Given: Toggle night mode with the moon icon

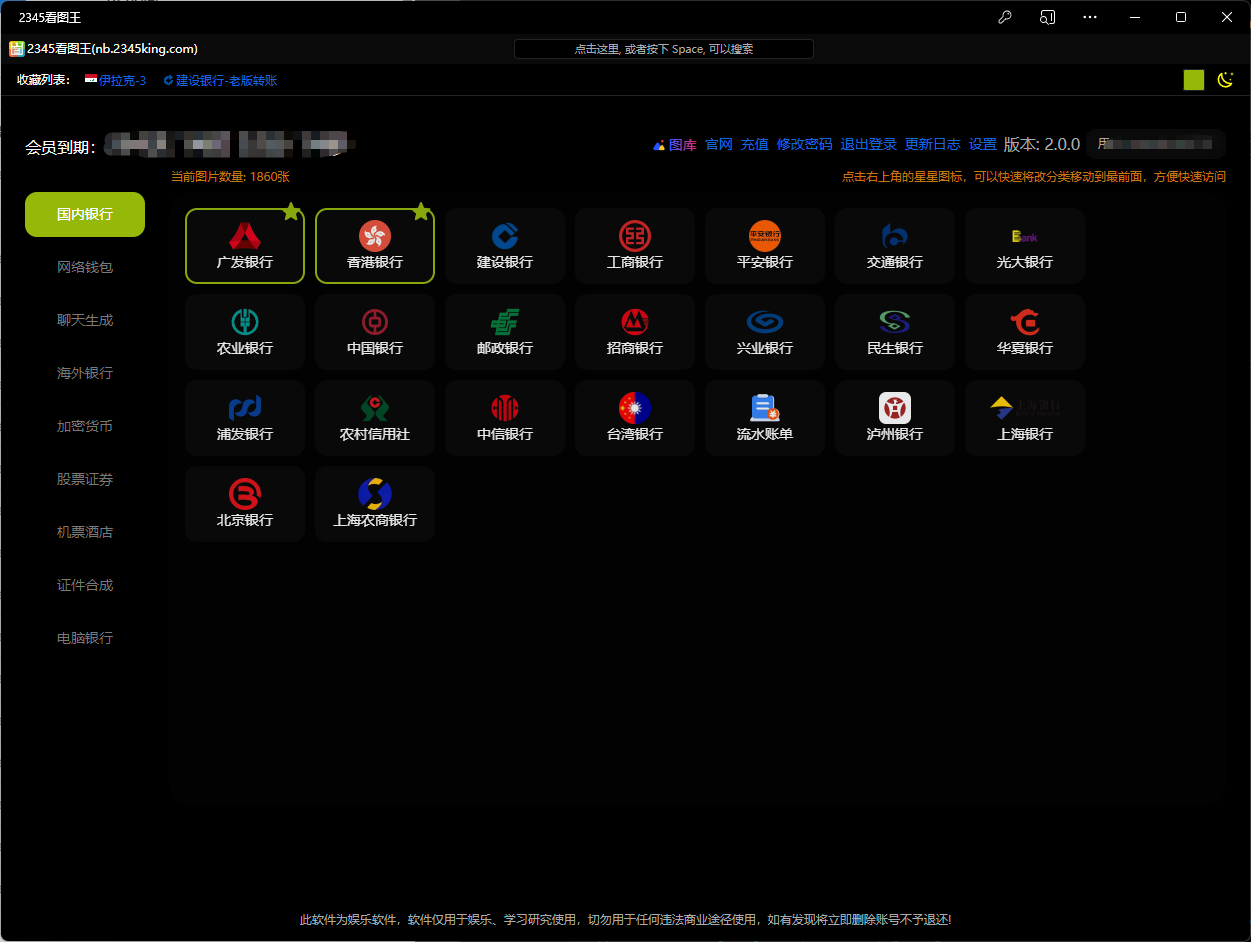Looking at the screenshot, I should coord(1225,80).
